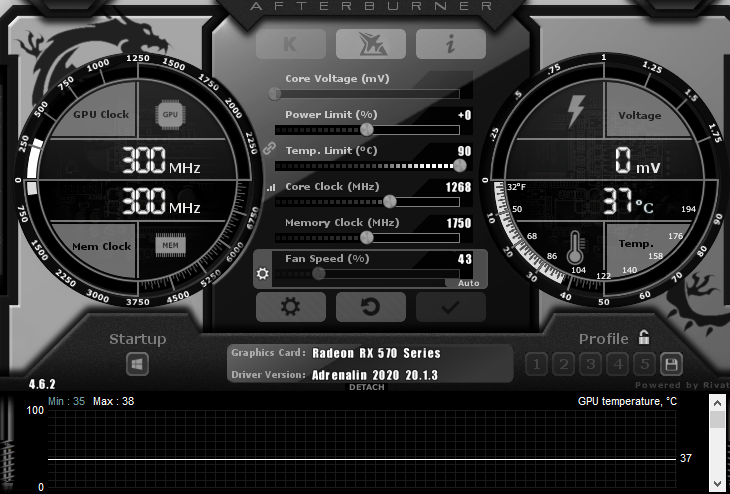Click the Adrenalin 2020 20.1.3 driver text
This screenshot has width=730, height=494.
pos(375,375)
